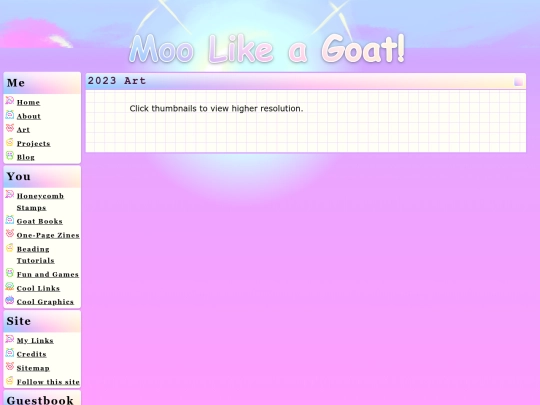
Task: Open Honeycomb Stamps link
Action: click(x=40, y=202)
